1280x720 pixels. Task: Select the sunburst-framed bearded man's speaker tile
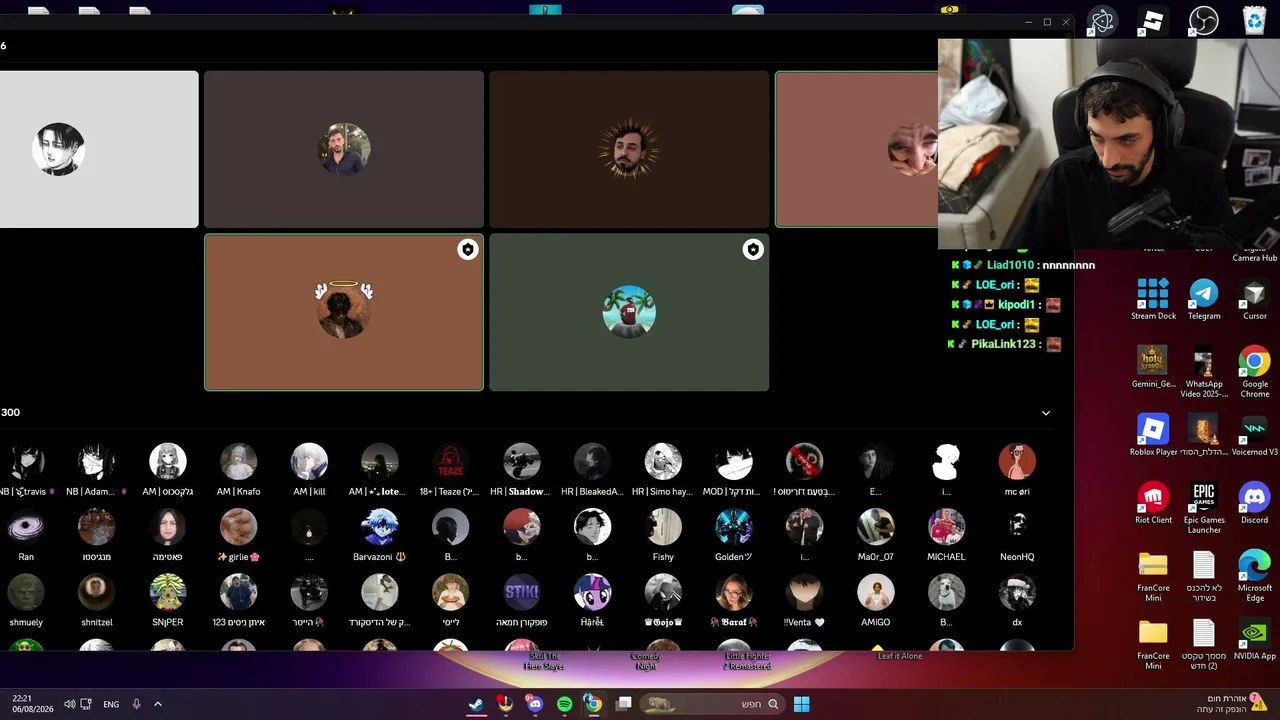coord(629,149)
